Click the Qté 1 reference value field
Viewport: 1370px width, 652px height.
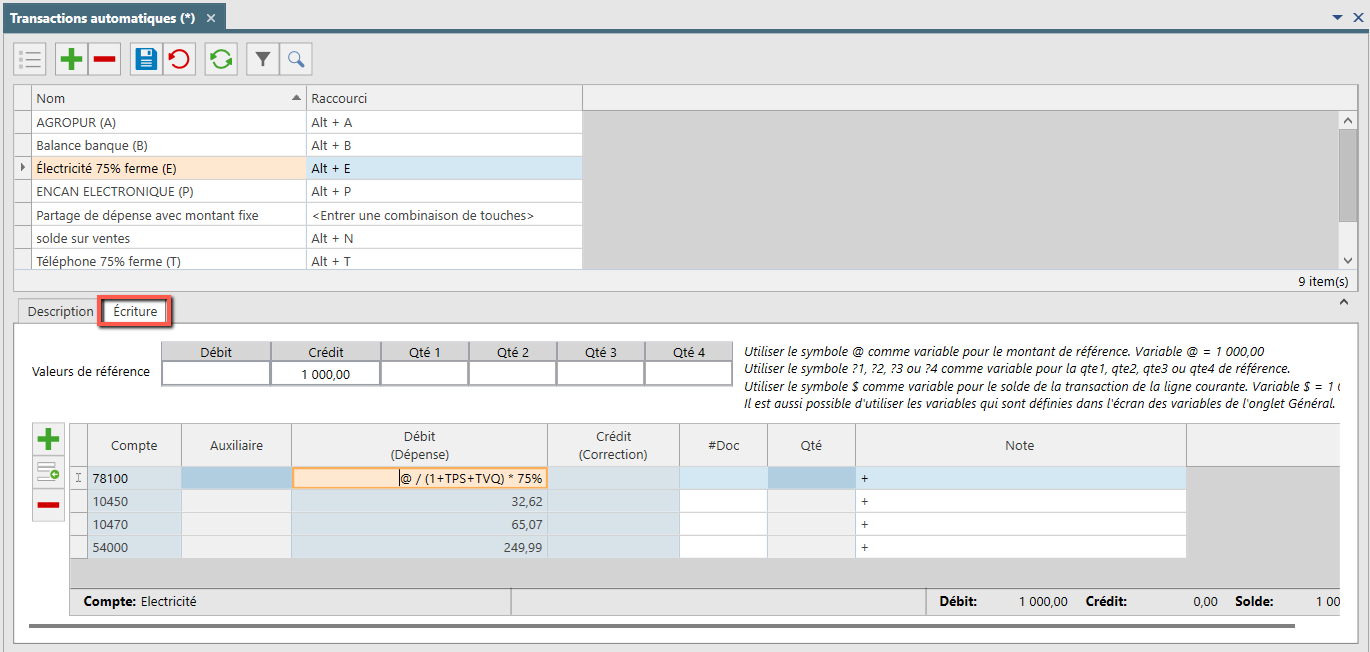(424, 374)
